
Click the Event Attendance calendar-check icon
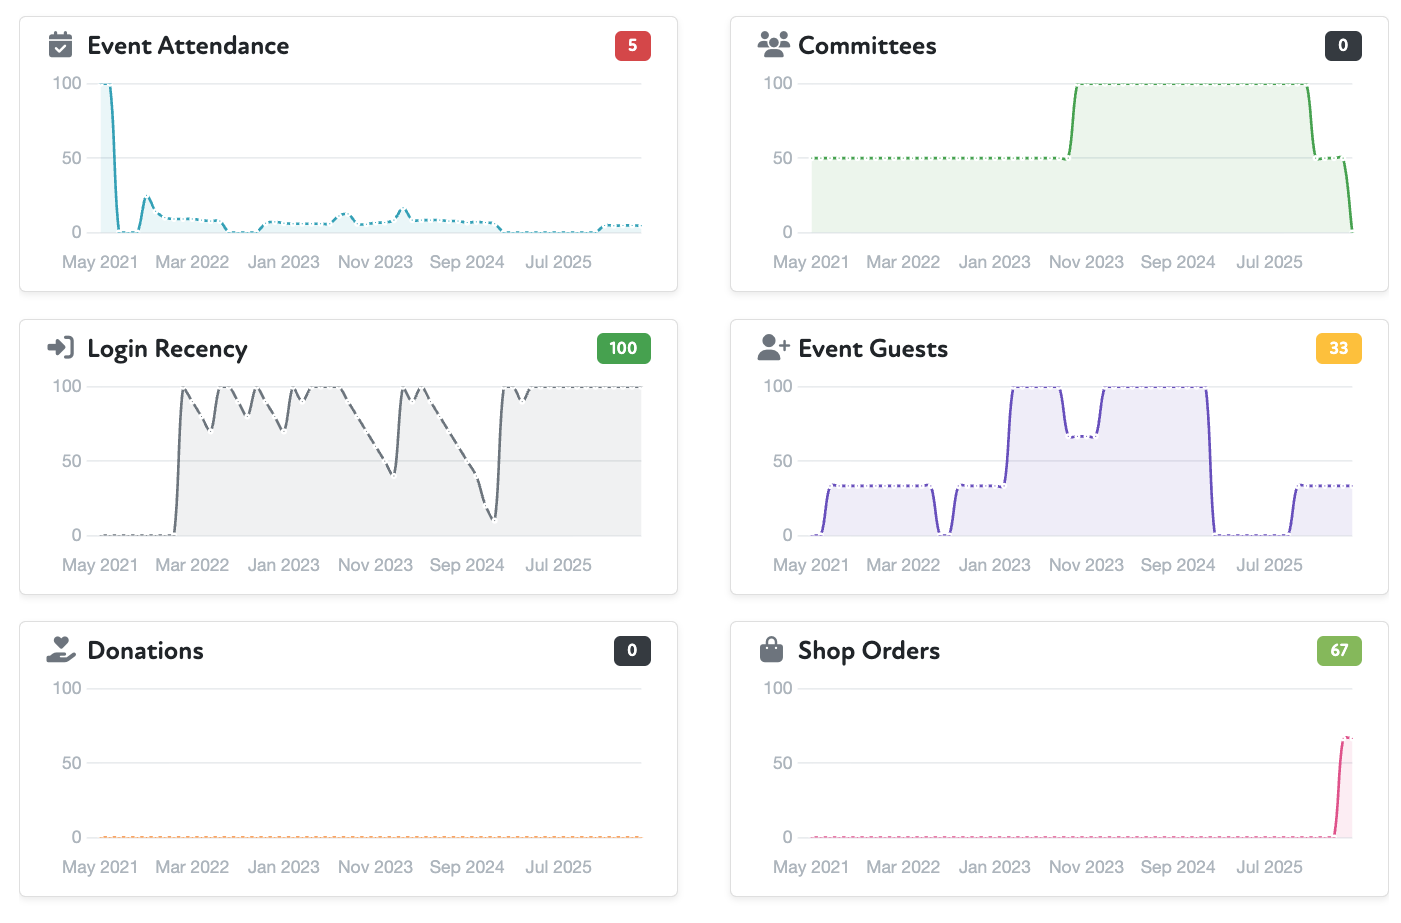[x=61, y=46]
